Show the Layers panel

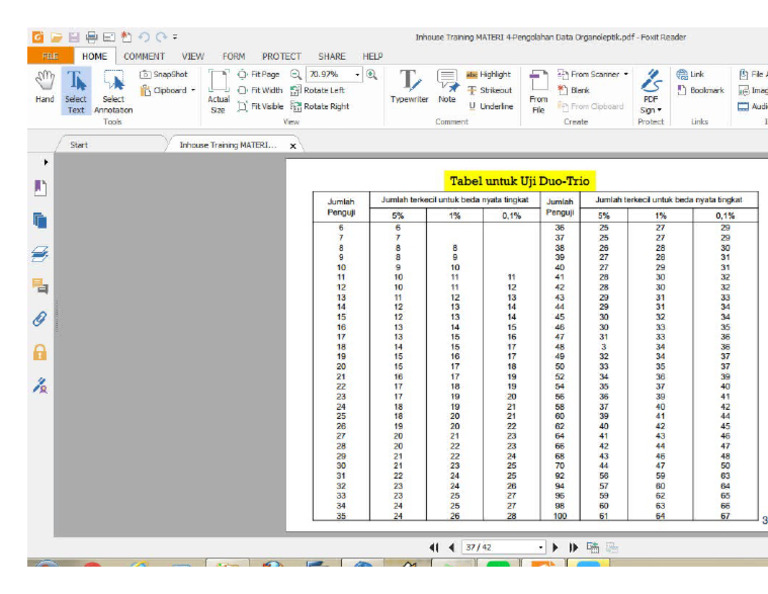40,254
